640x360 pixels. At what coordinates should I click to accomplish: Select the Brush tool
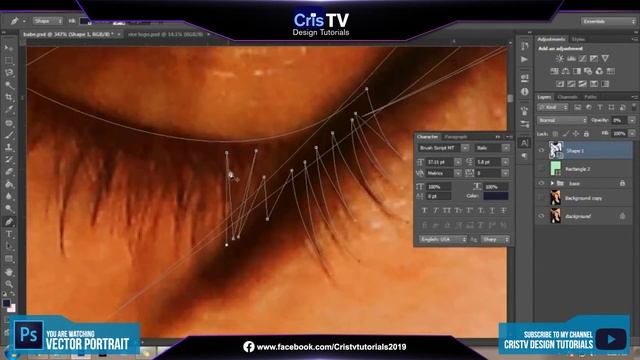click(x=9, y=135)
